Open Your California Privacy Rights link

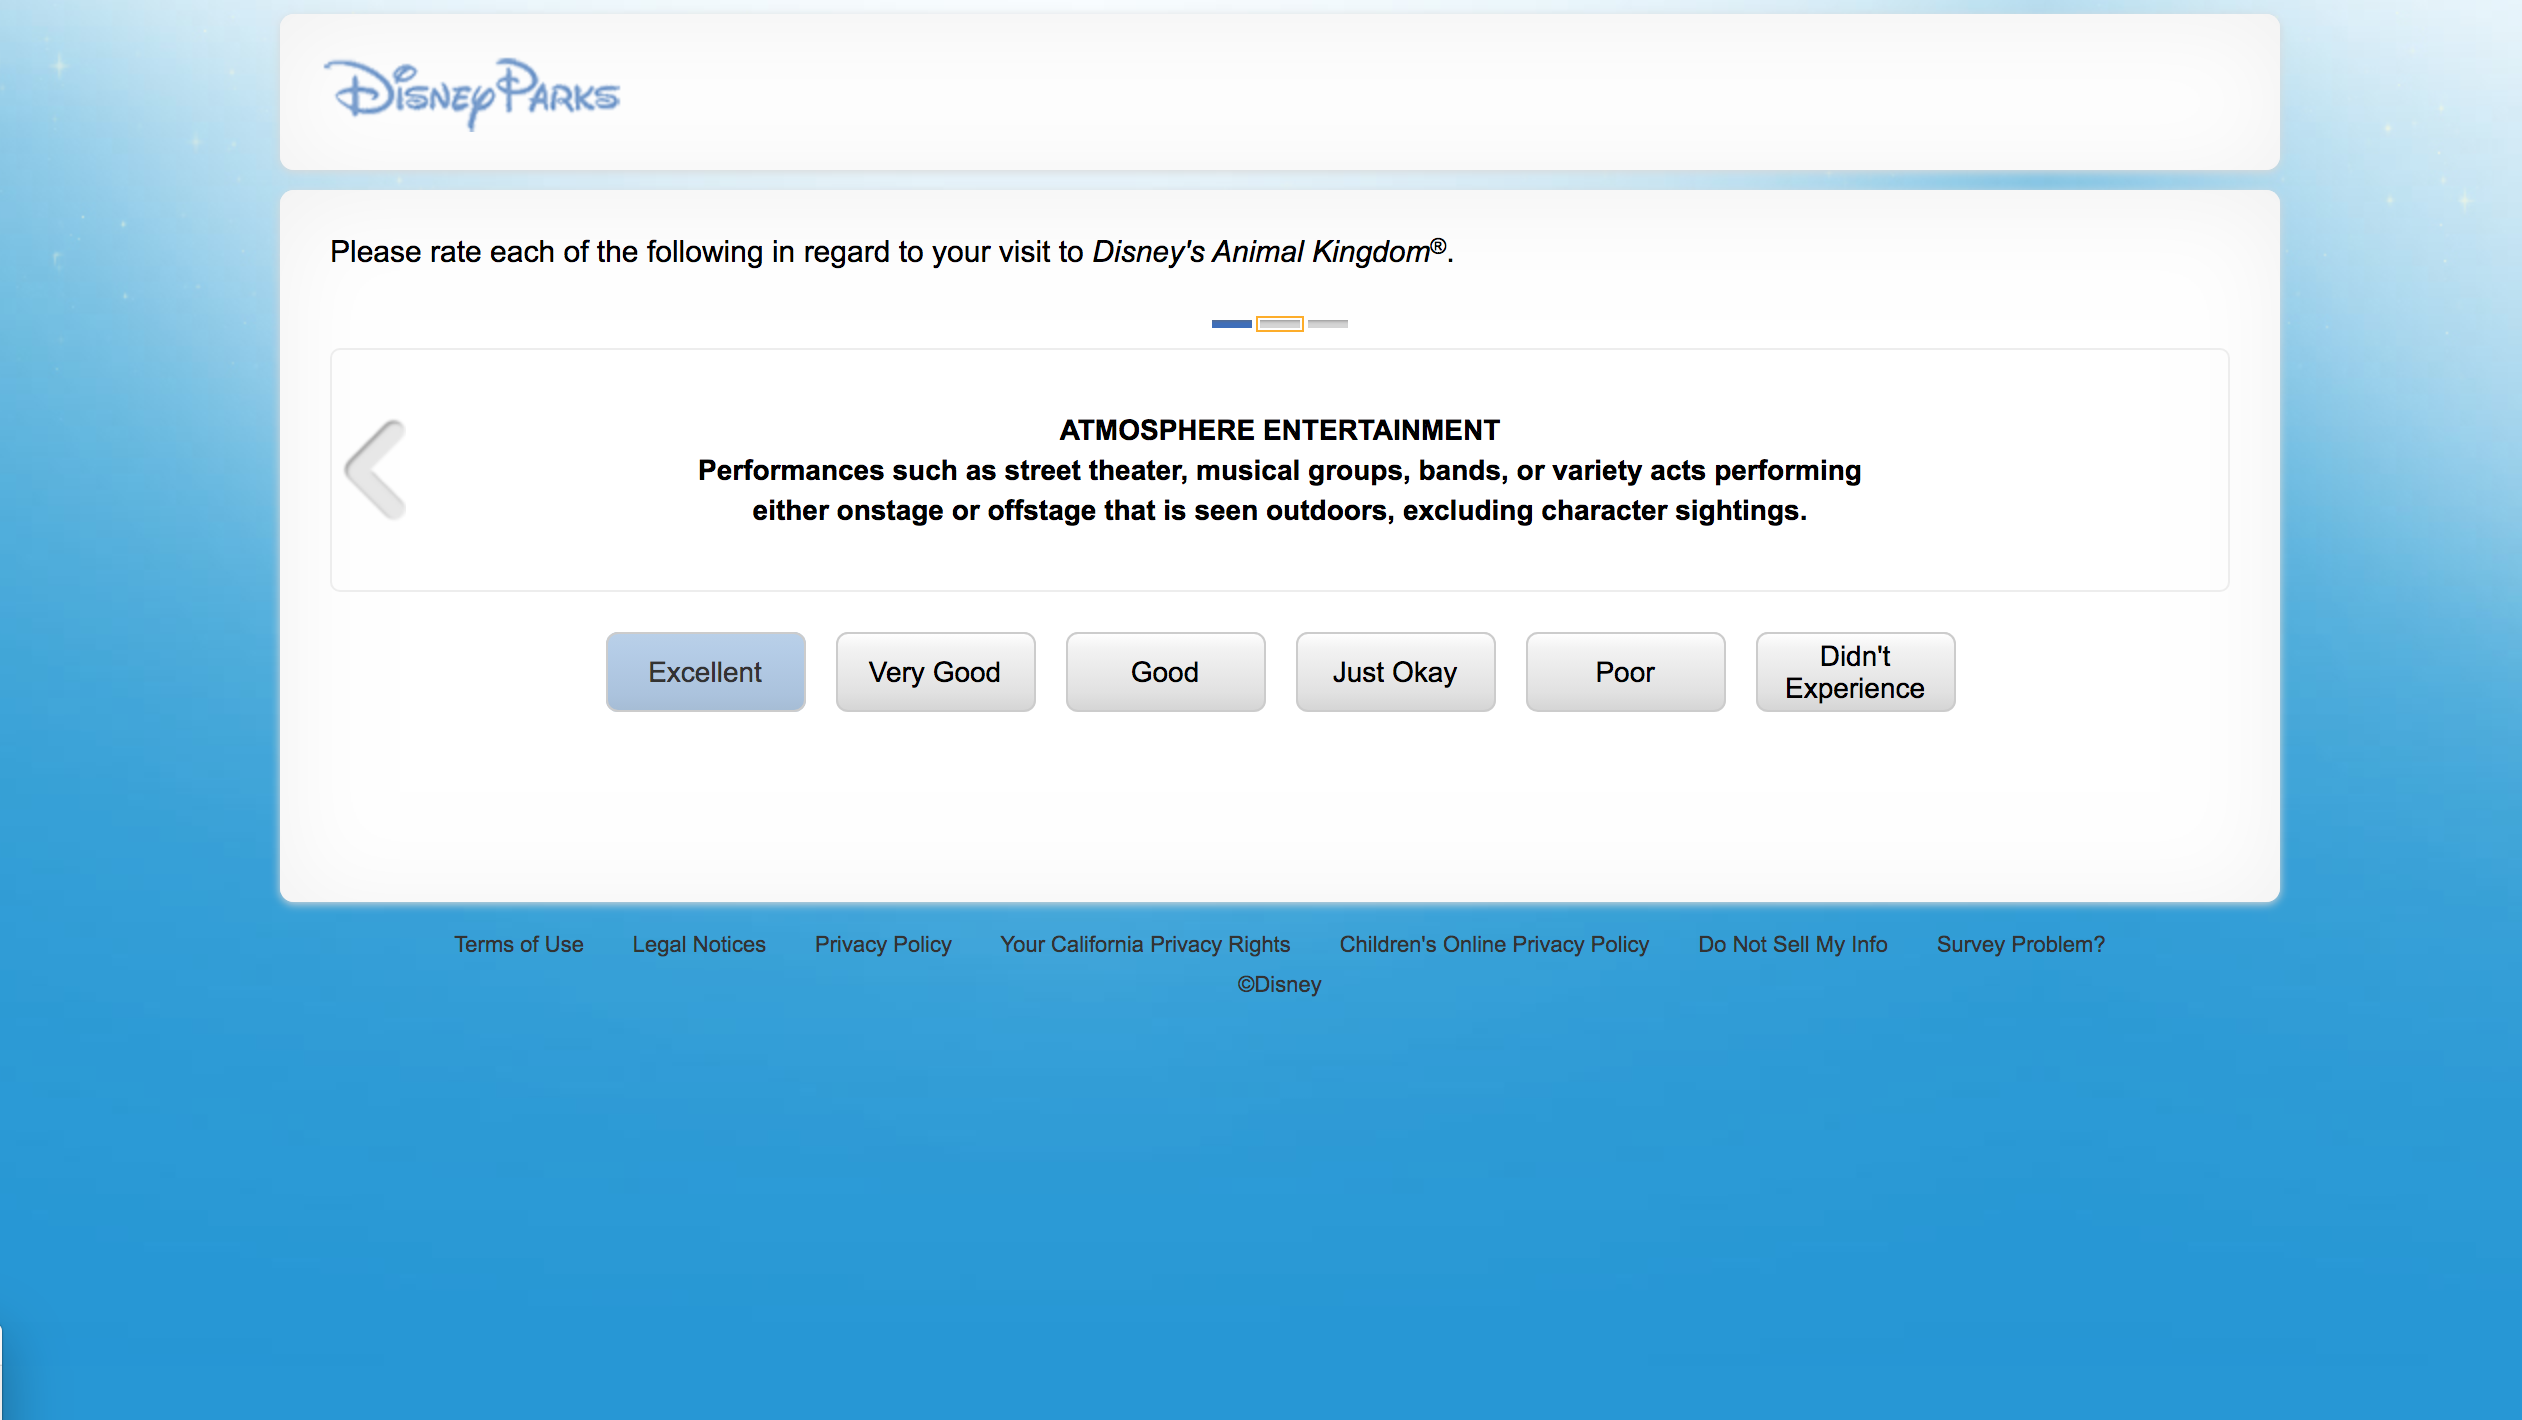click(x=1145, y=944)
